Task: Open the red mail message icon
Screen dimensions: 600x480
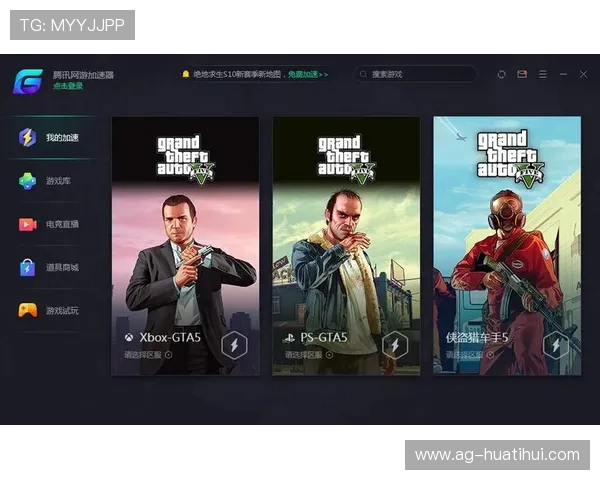Action: coord(522,74)
